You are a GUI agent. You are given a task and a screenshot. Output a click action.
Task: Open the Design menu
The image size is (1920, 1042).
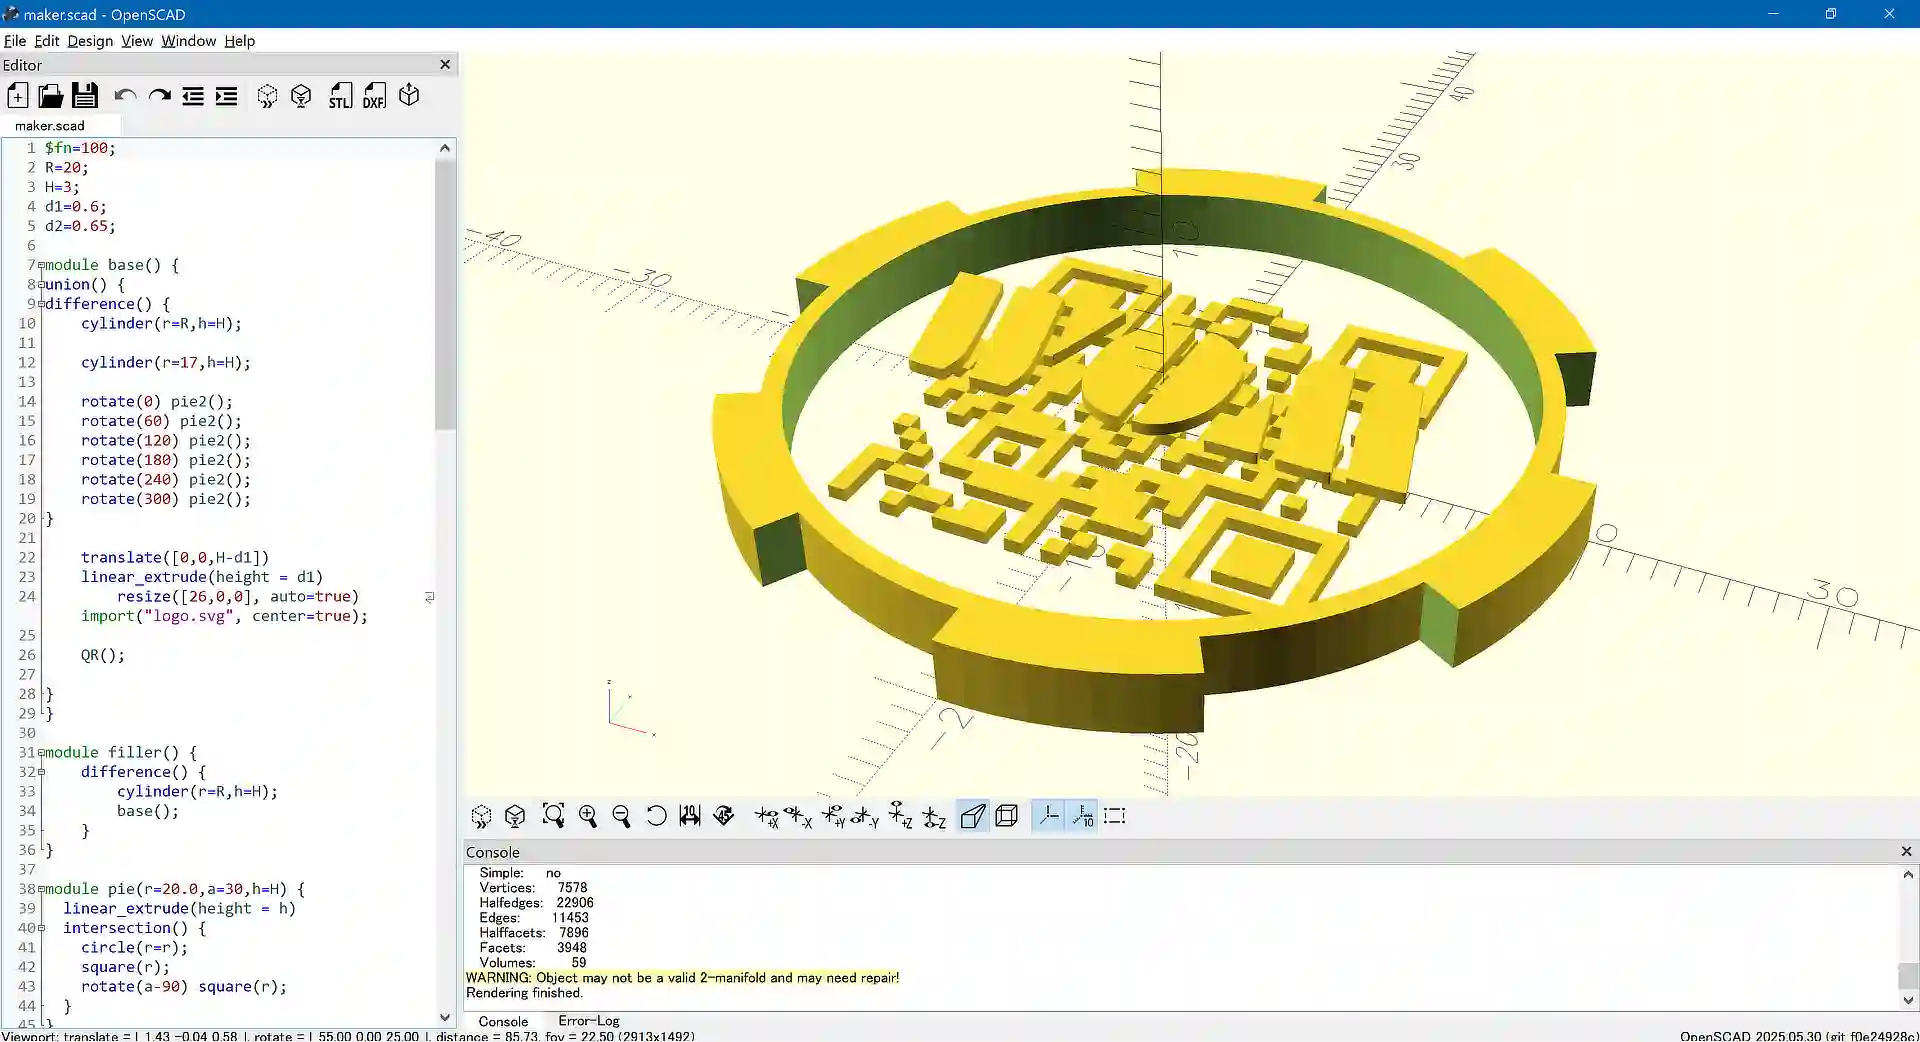point(90,41)
